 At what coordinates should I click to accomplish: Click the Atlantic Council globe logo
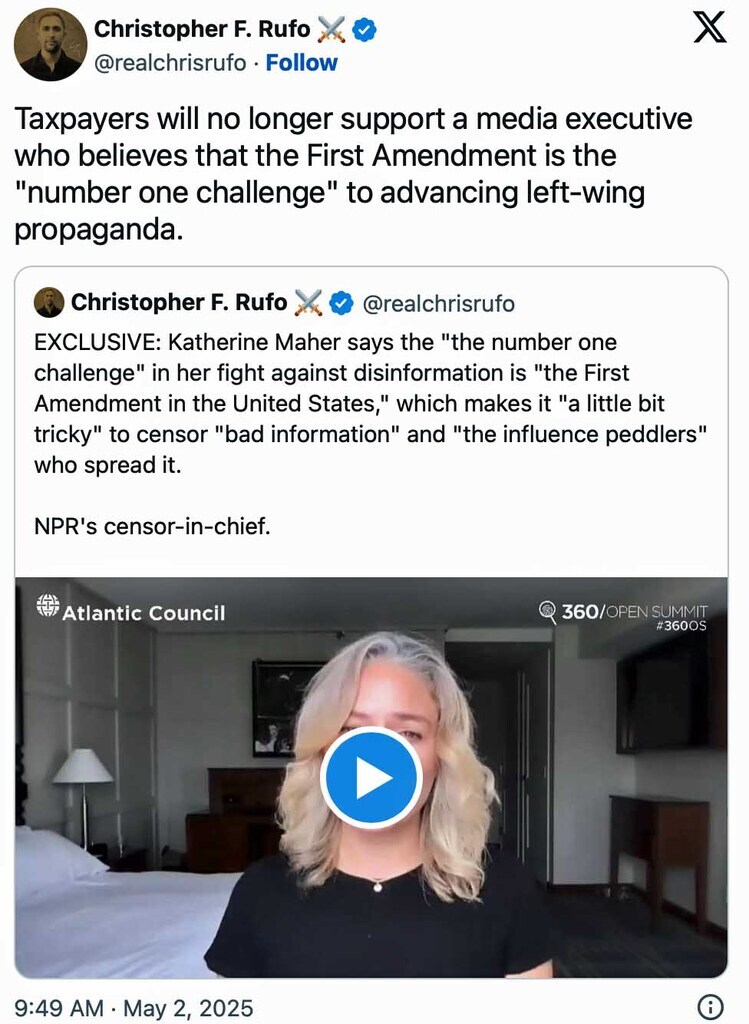(x=48, y=606)
